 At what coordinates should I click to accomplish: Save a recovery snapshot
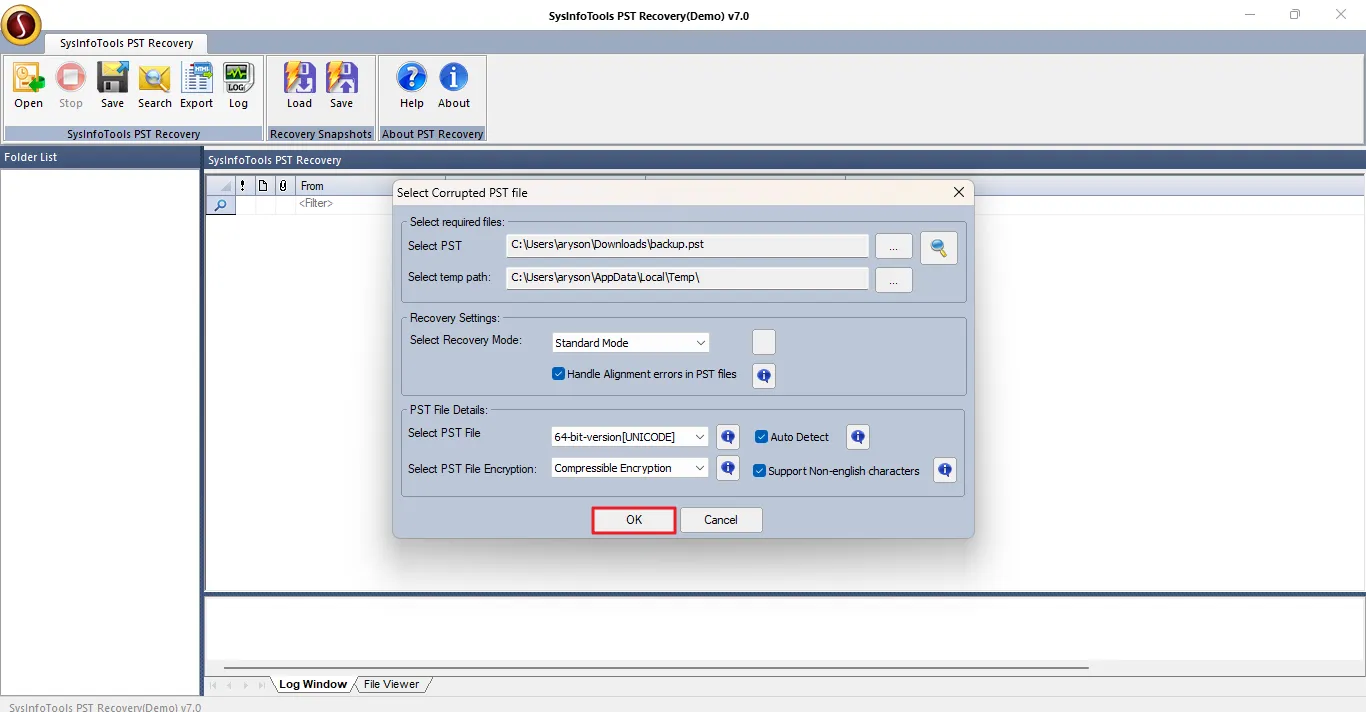[x=341, y=85]
